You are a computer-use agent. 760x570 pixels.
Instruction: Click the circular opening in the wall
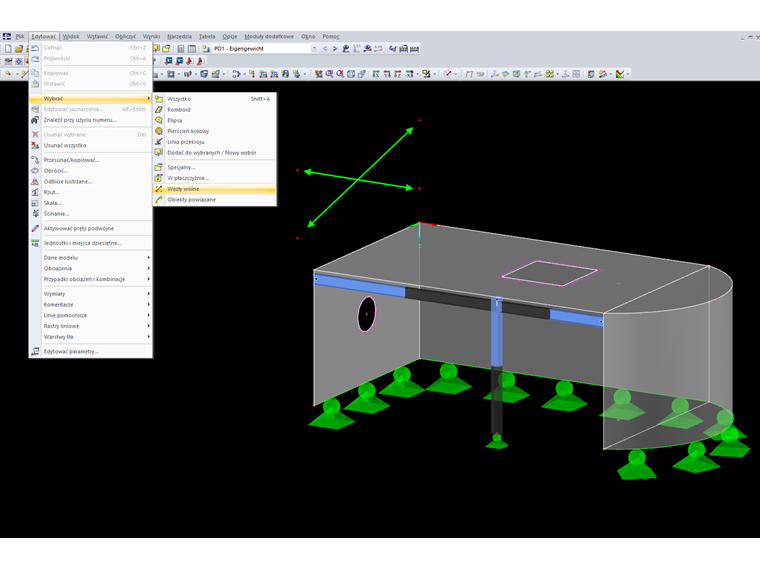[x=366, y=314]
